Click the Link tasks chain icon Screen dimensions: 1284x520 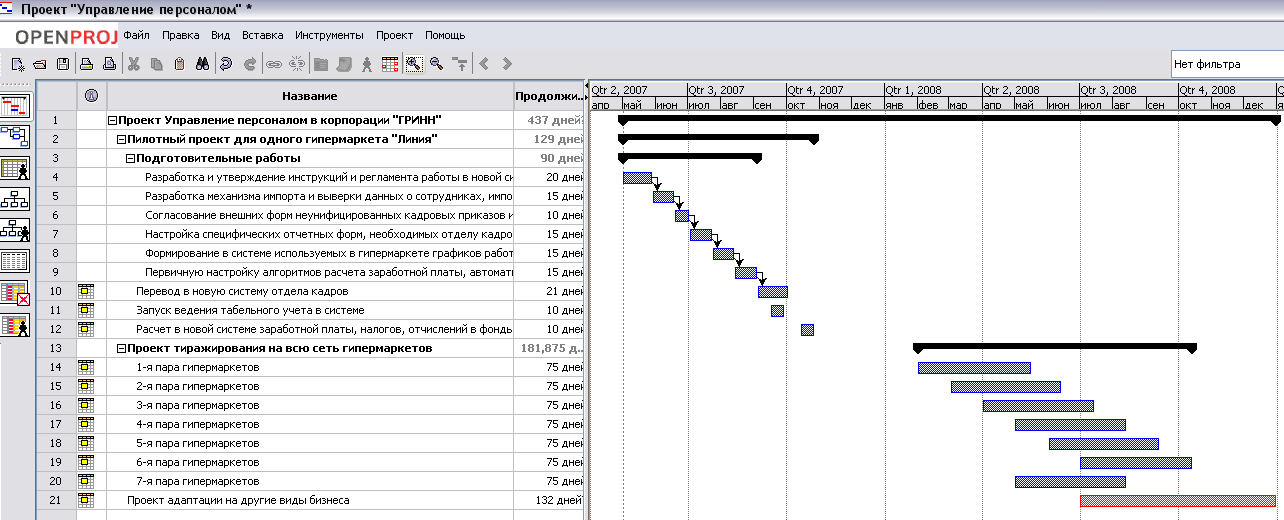274,64
